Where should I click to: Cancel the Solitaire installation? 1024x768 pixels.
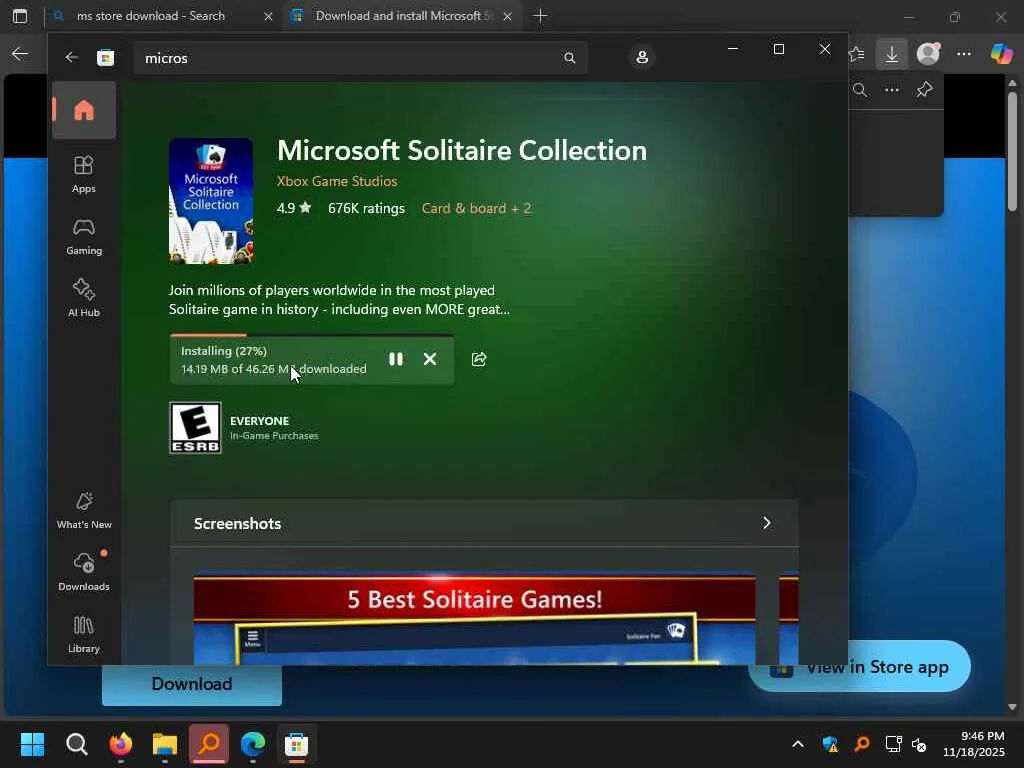pos(430,359)
